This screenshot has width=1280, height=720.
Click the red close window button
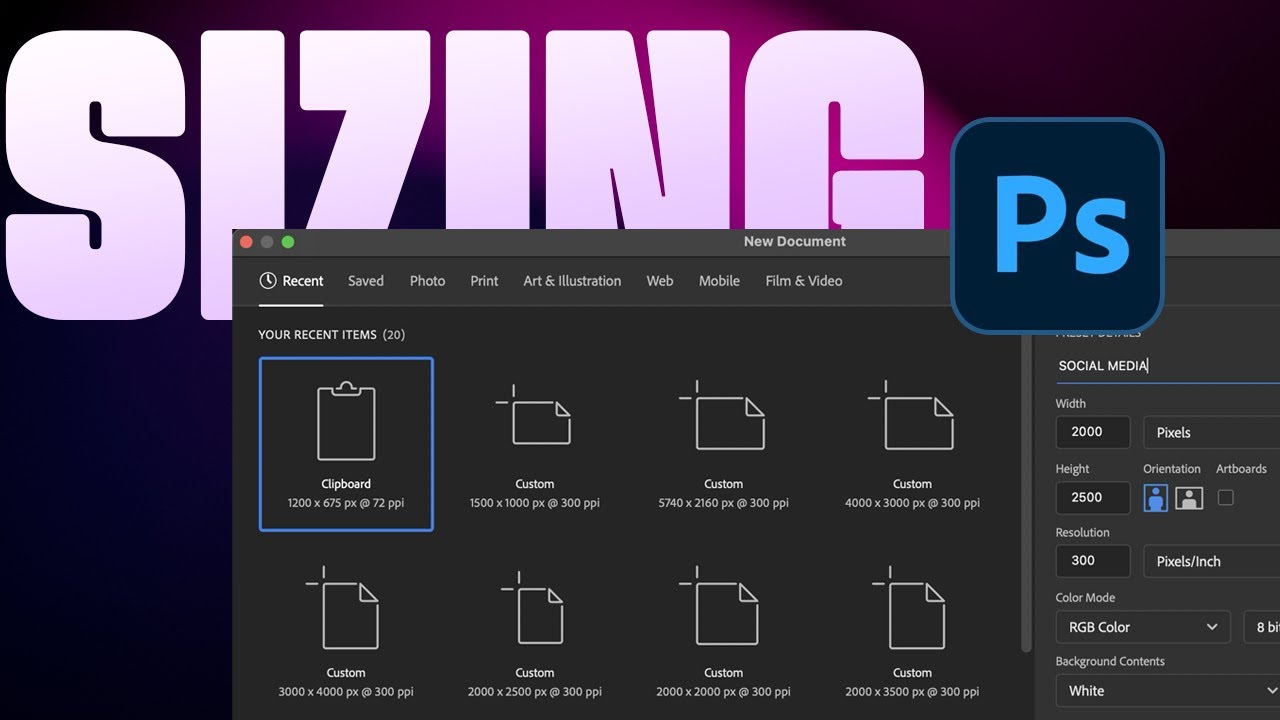[x=246, y=242]
